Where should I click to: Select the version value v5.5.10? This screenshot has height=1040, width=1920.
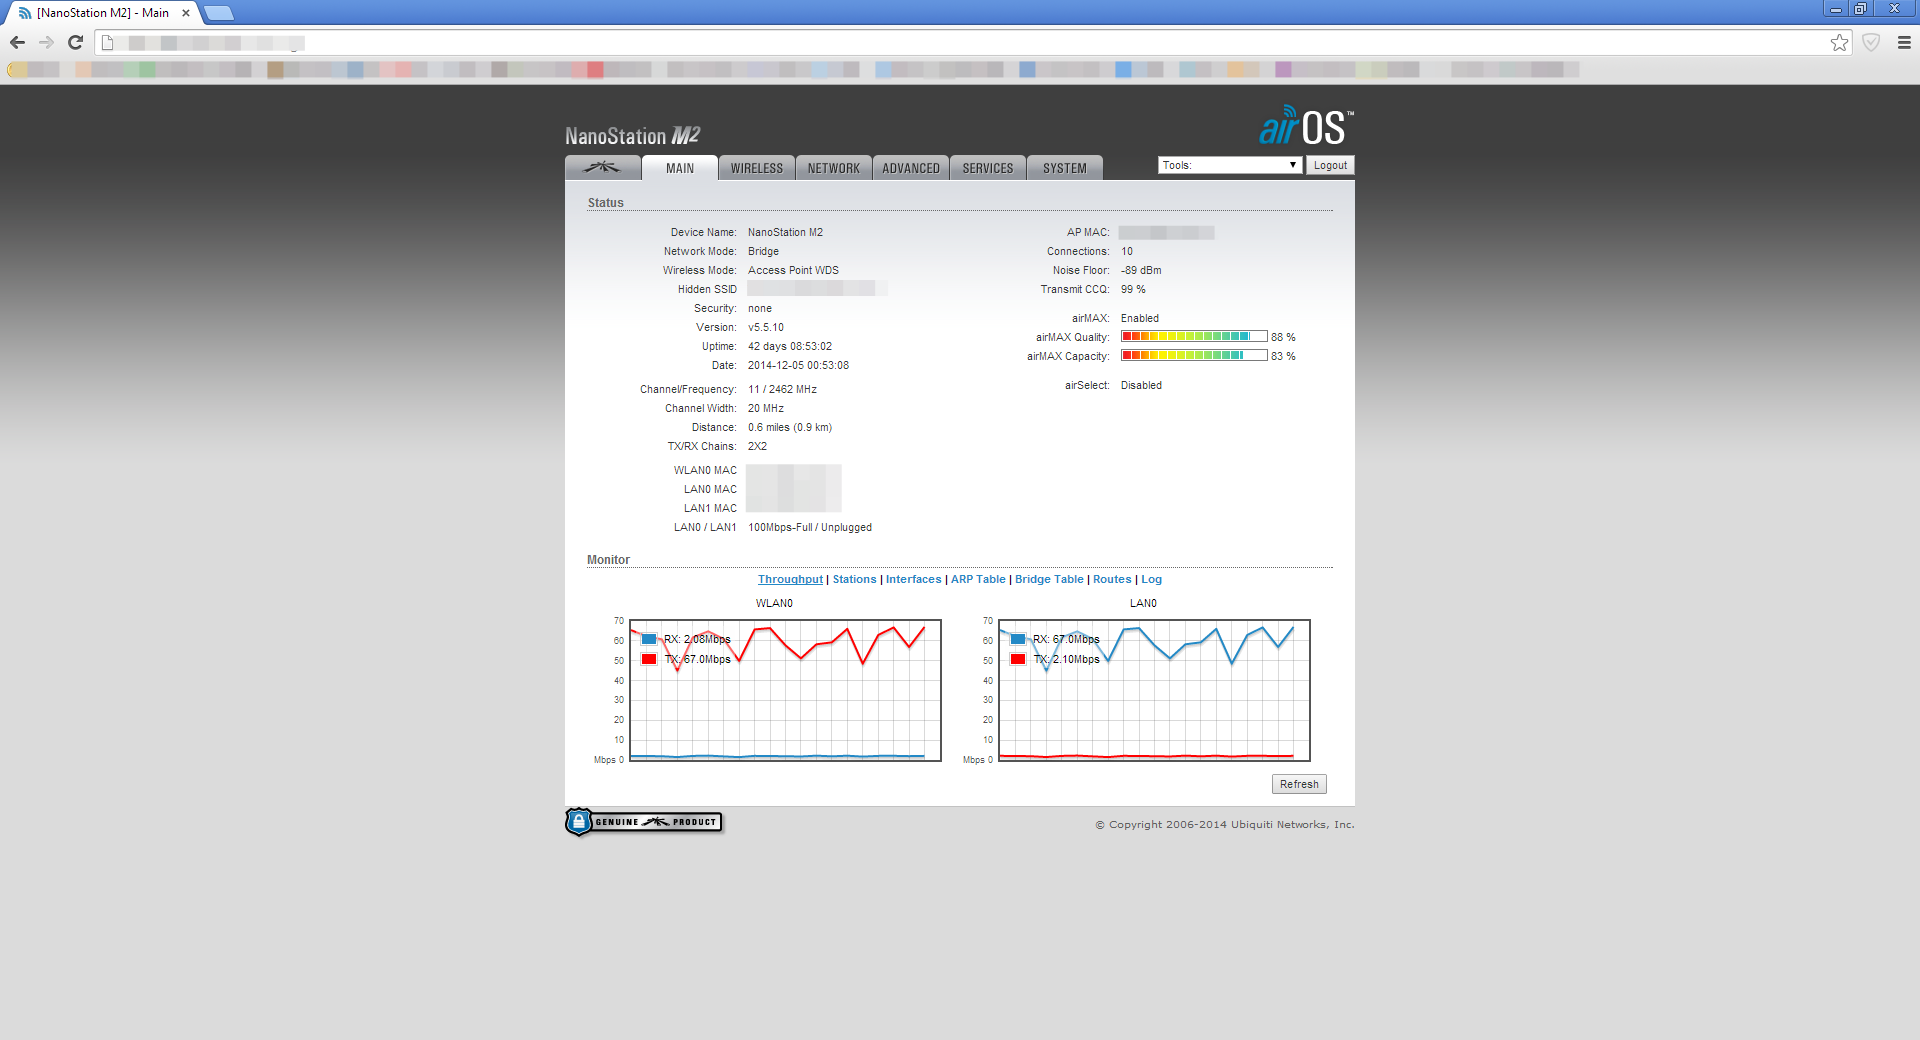pyautogui.click(x=766, y=327)
